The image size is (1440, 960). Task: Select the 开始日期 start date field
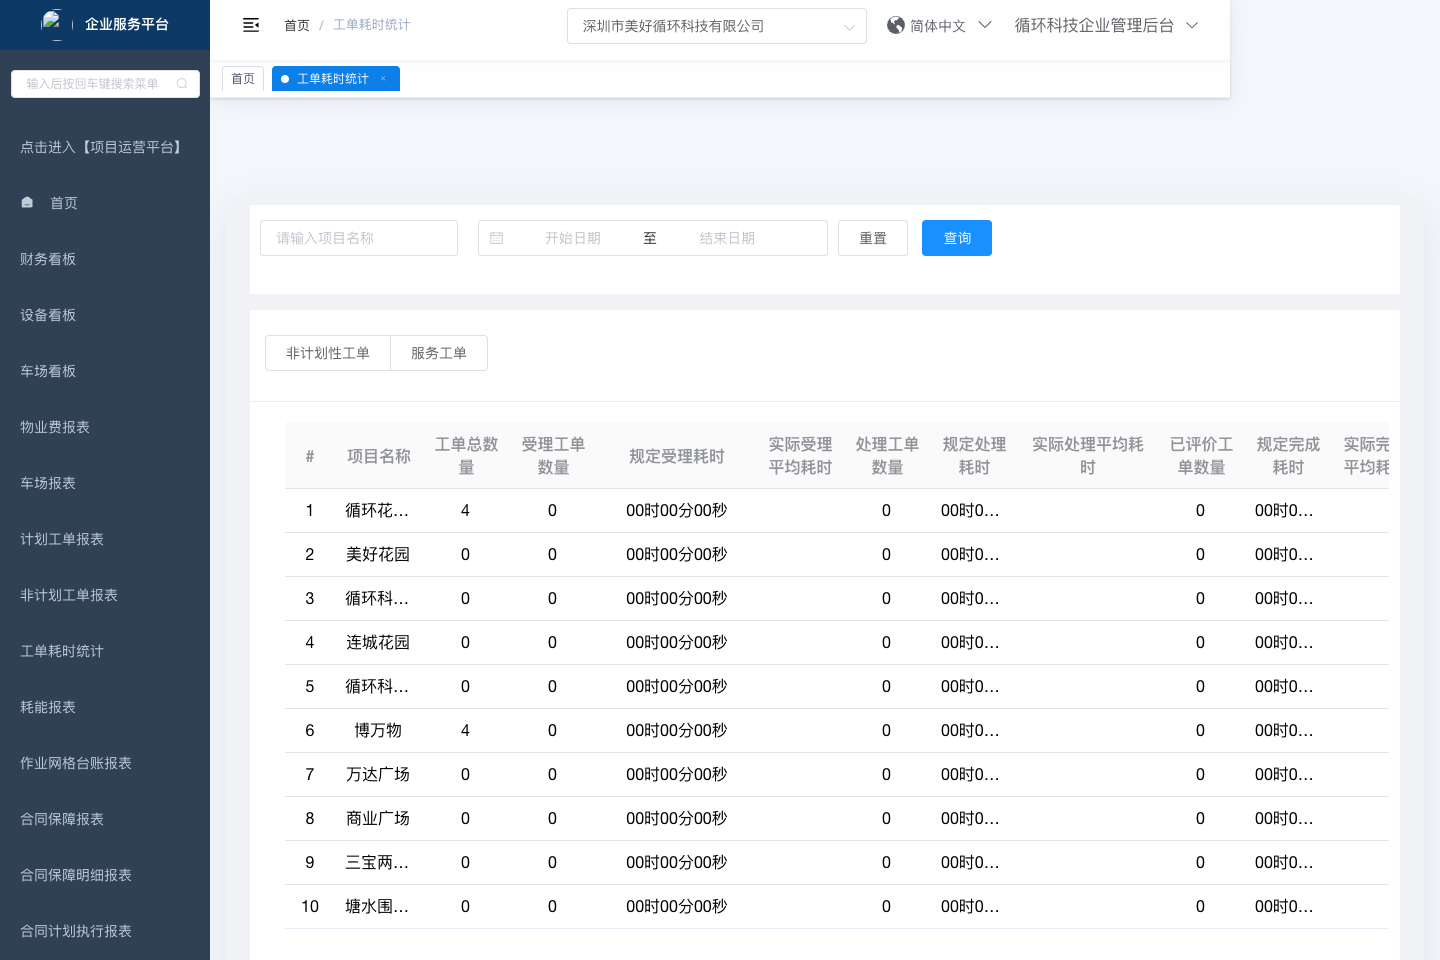573,238
